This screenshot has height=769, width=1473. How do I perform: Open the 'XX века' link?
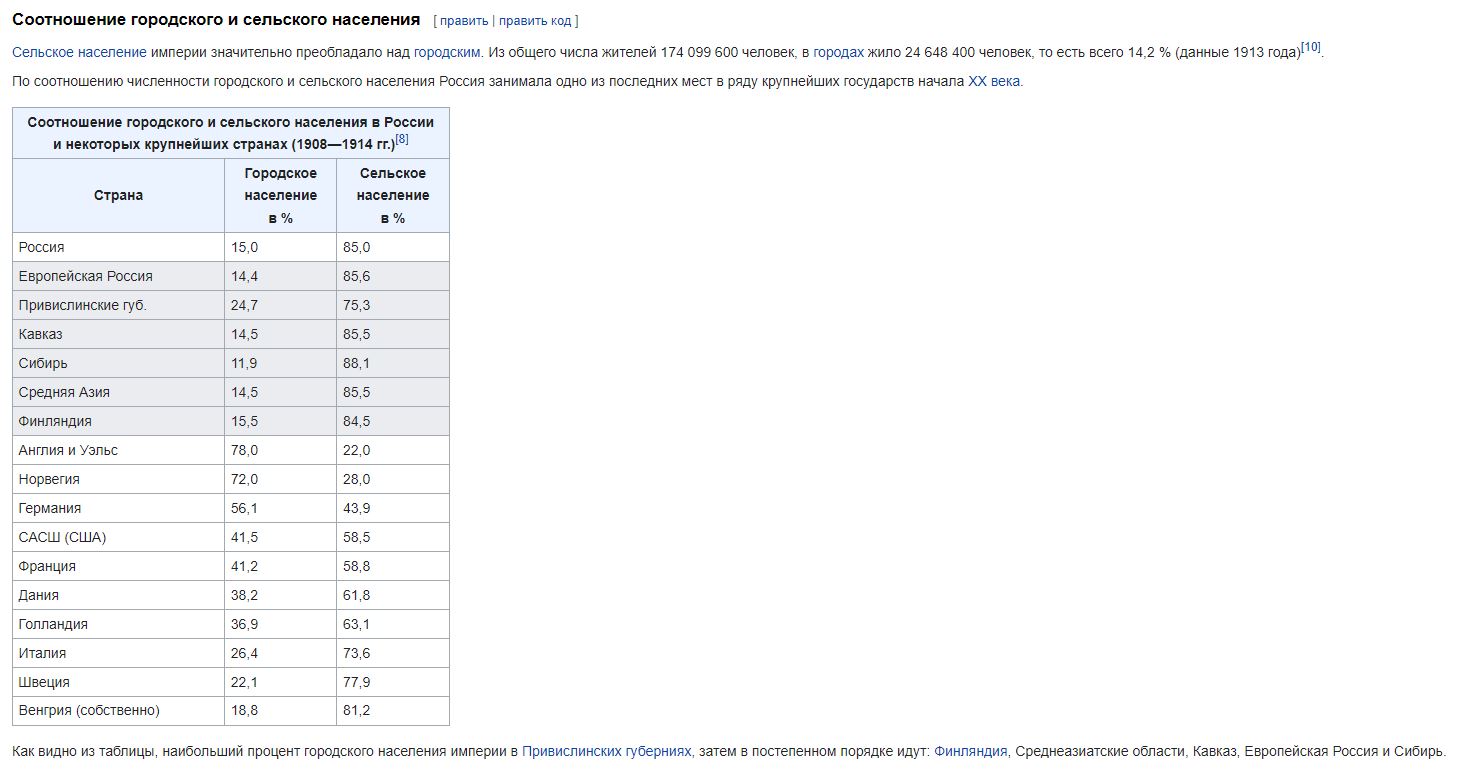(x=994, y=82)
